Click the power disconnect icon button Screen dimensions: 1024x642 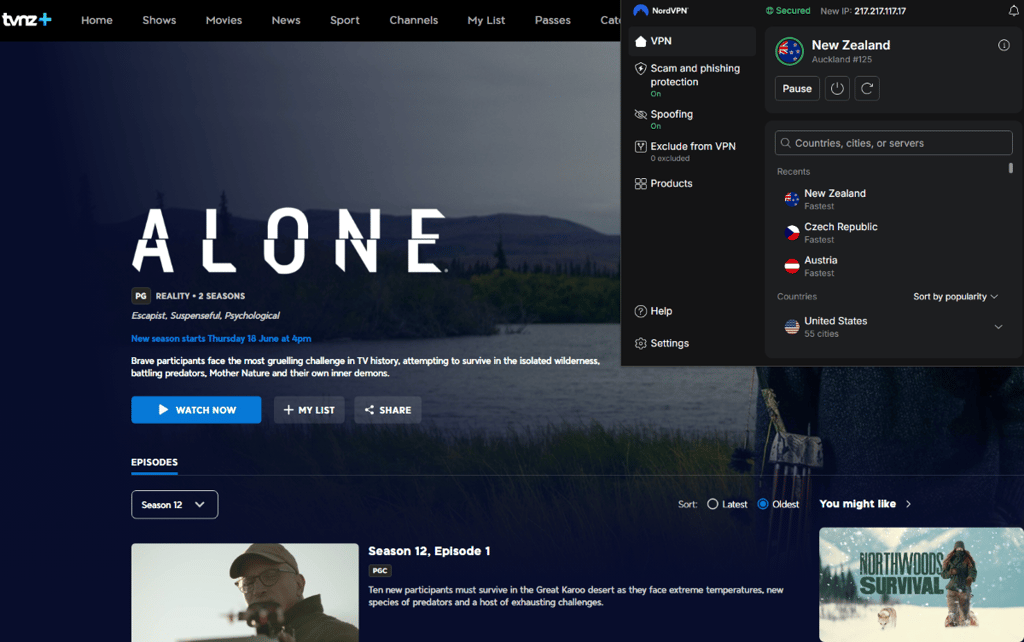(837, 88)
